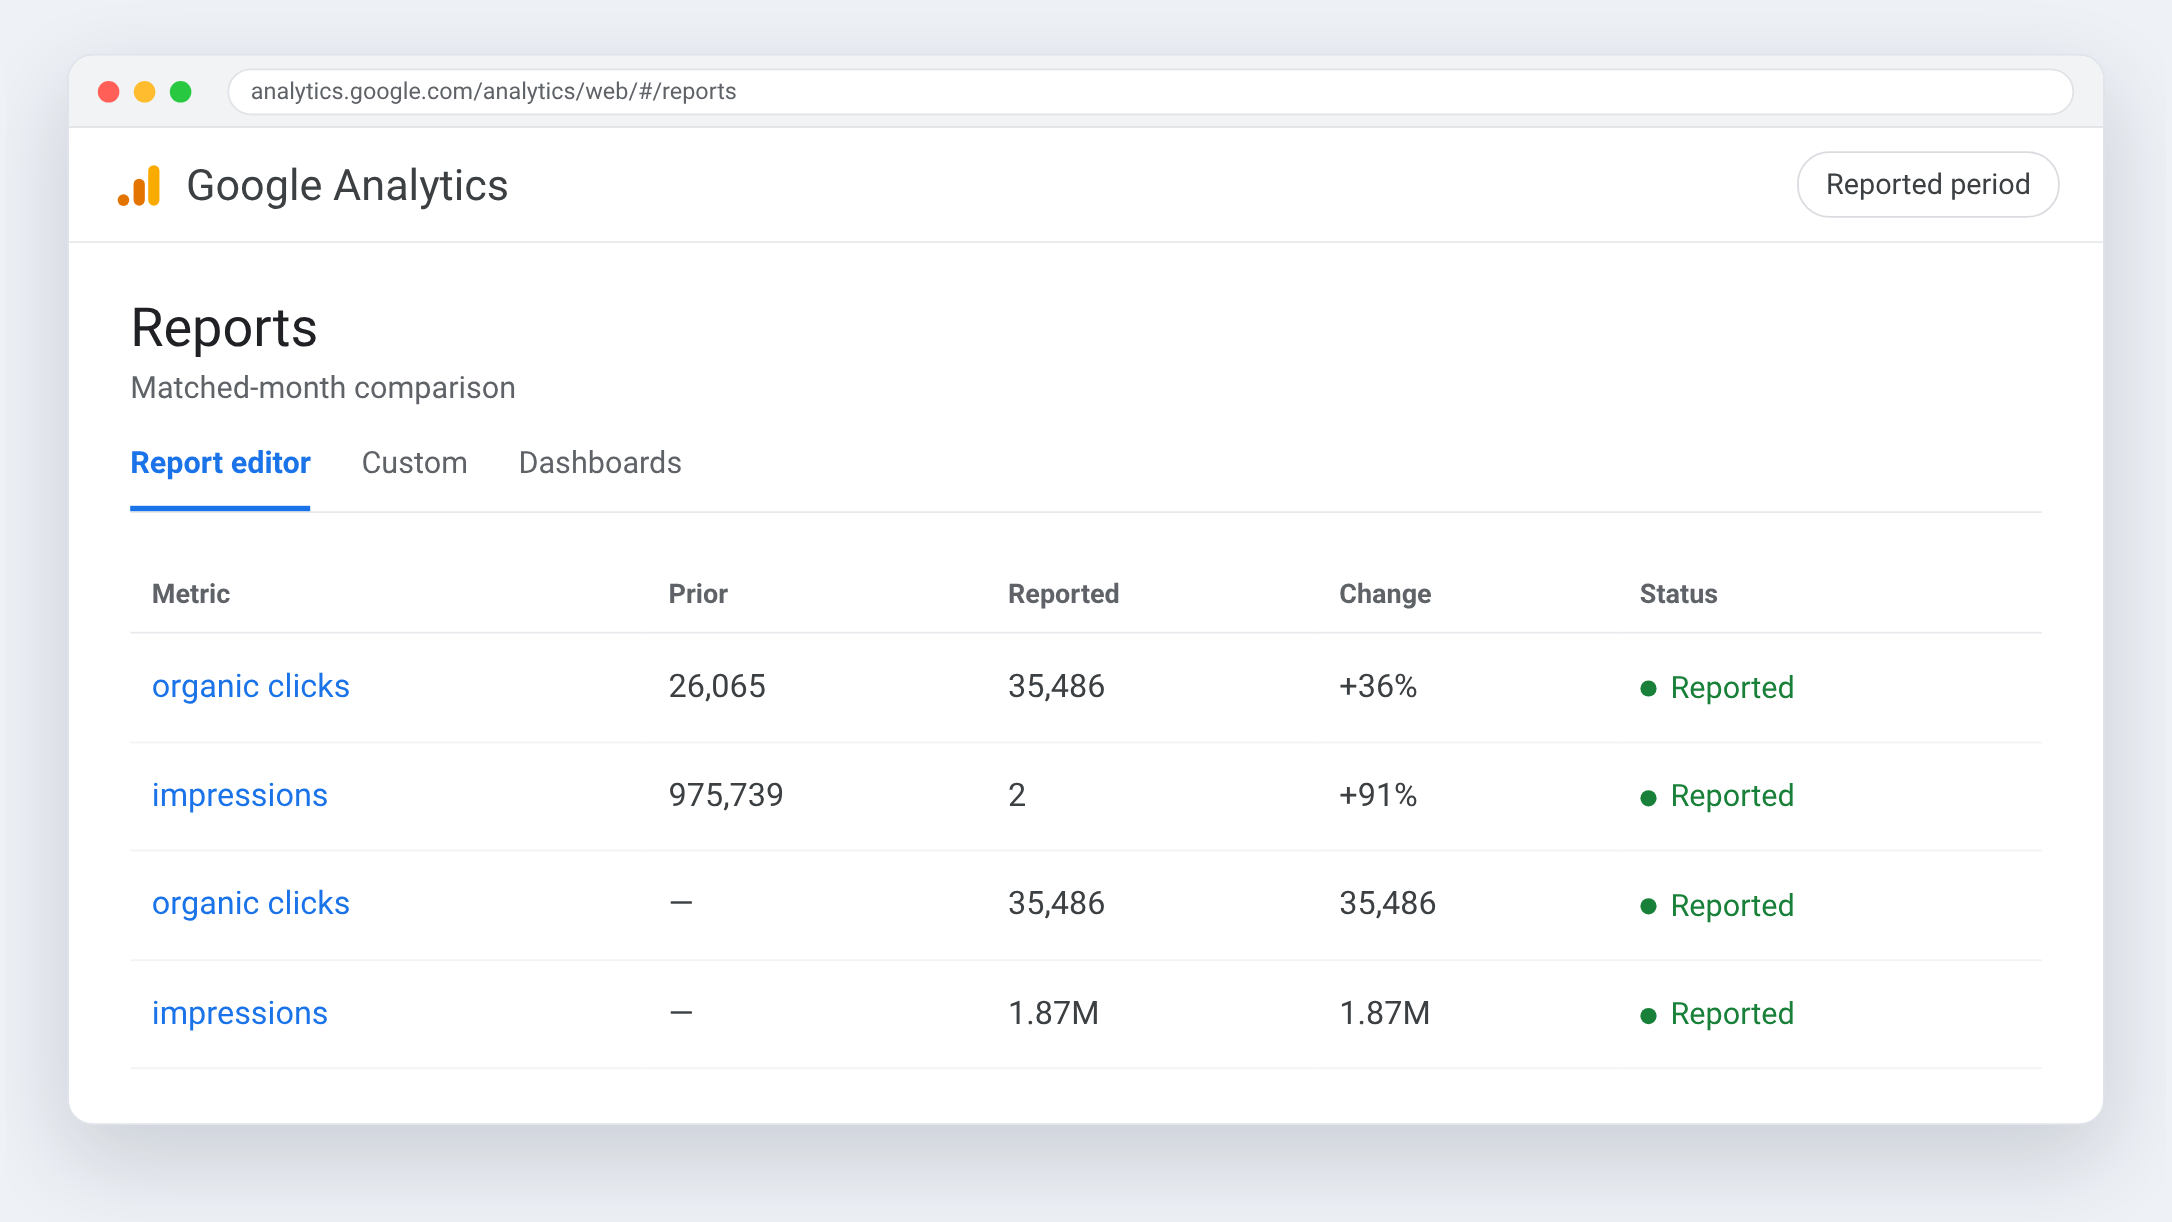Screen dimensions: 2172x1222
Task: Click the Status column header
Action: pyautogui.click(x=1678, y=594)
